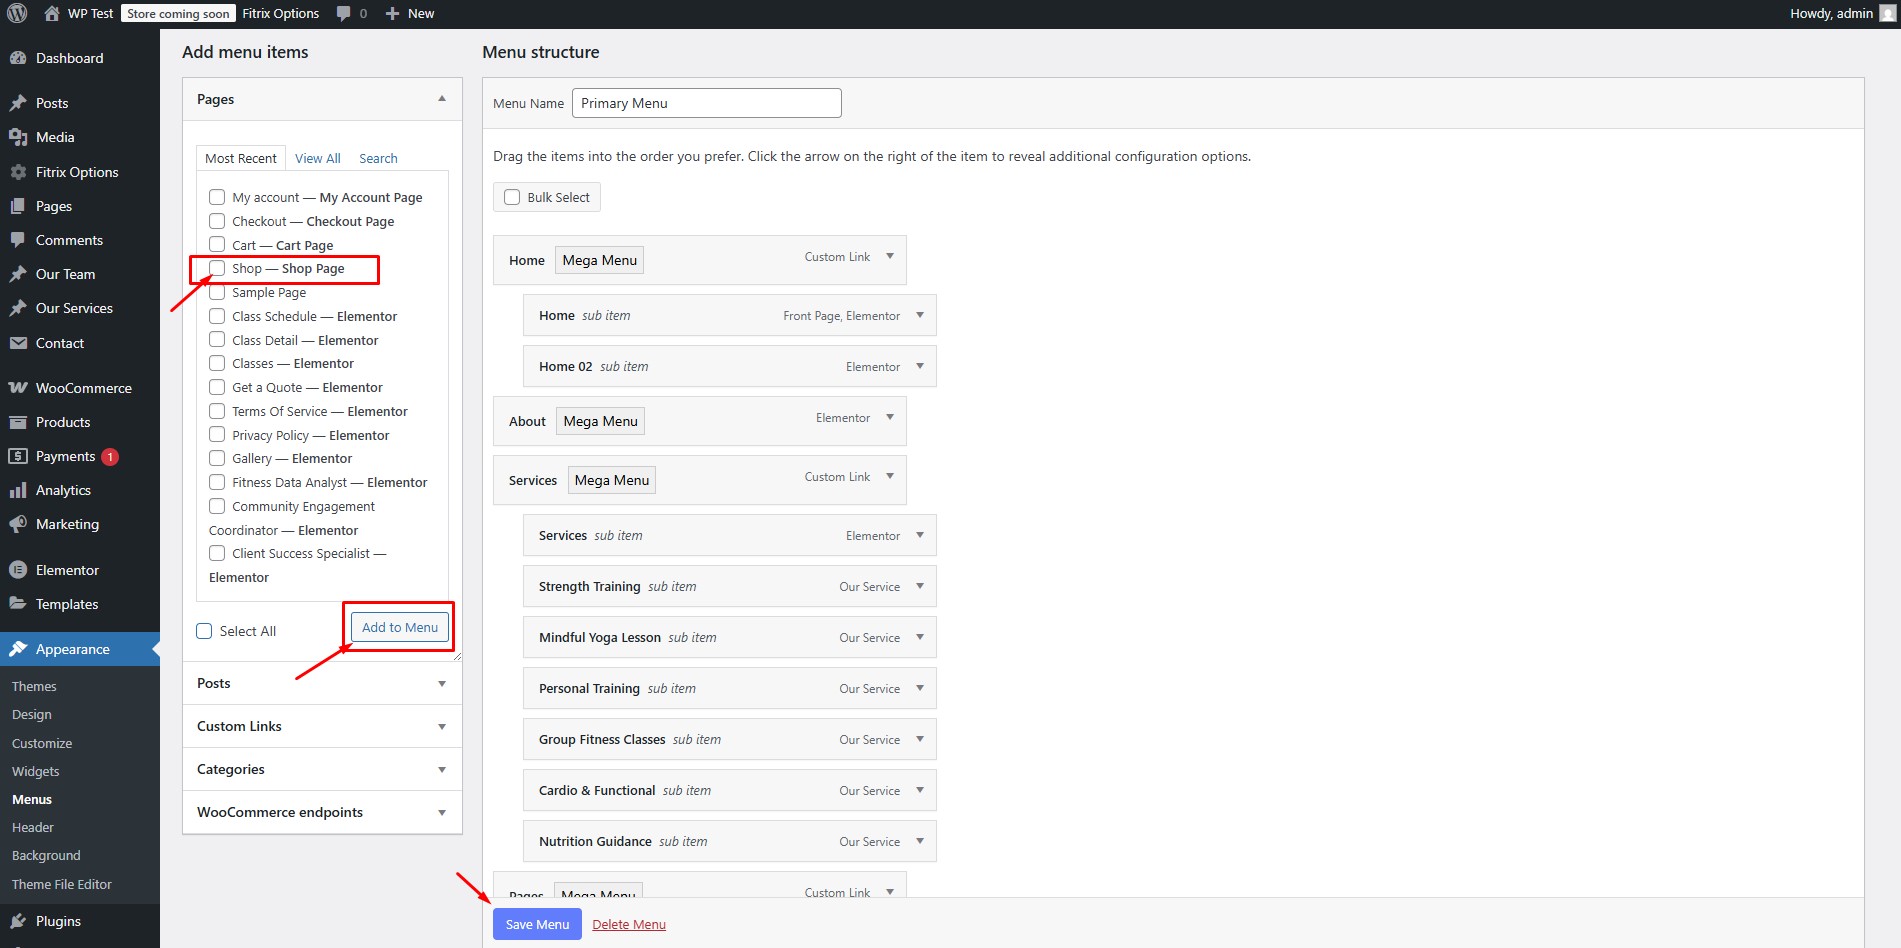Click the Marketing megaphone icon

pyautogui.click(x=18, y=524)
